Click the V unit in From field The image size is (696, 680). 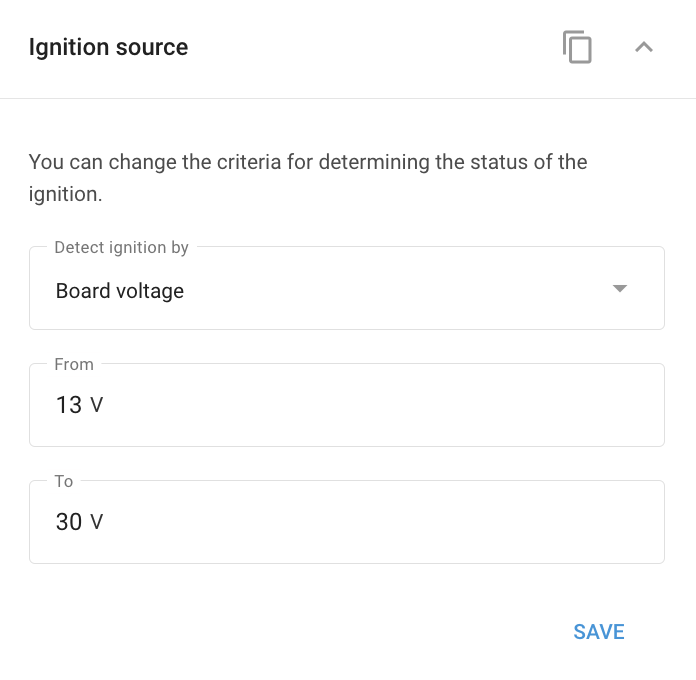point(96,405)
